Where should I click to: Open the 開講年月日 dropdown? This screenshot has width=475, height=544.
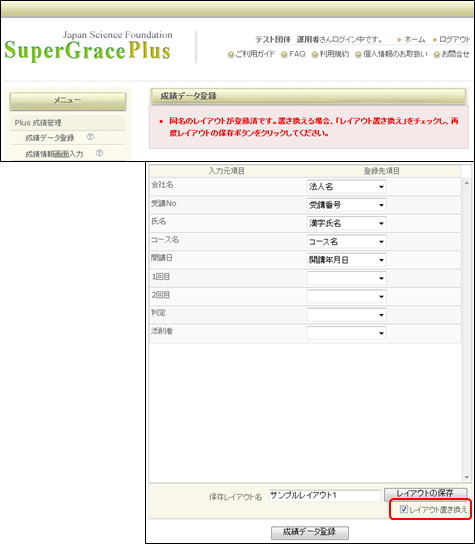(346, 260)
